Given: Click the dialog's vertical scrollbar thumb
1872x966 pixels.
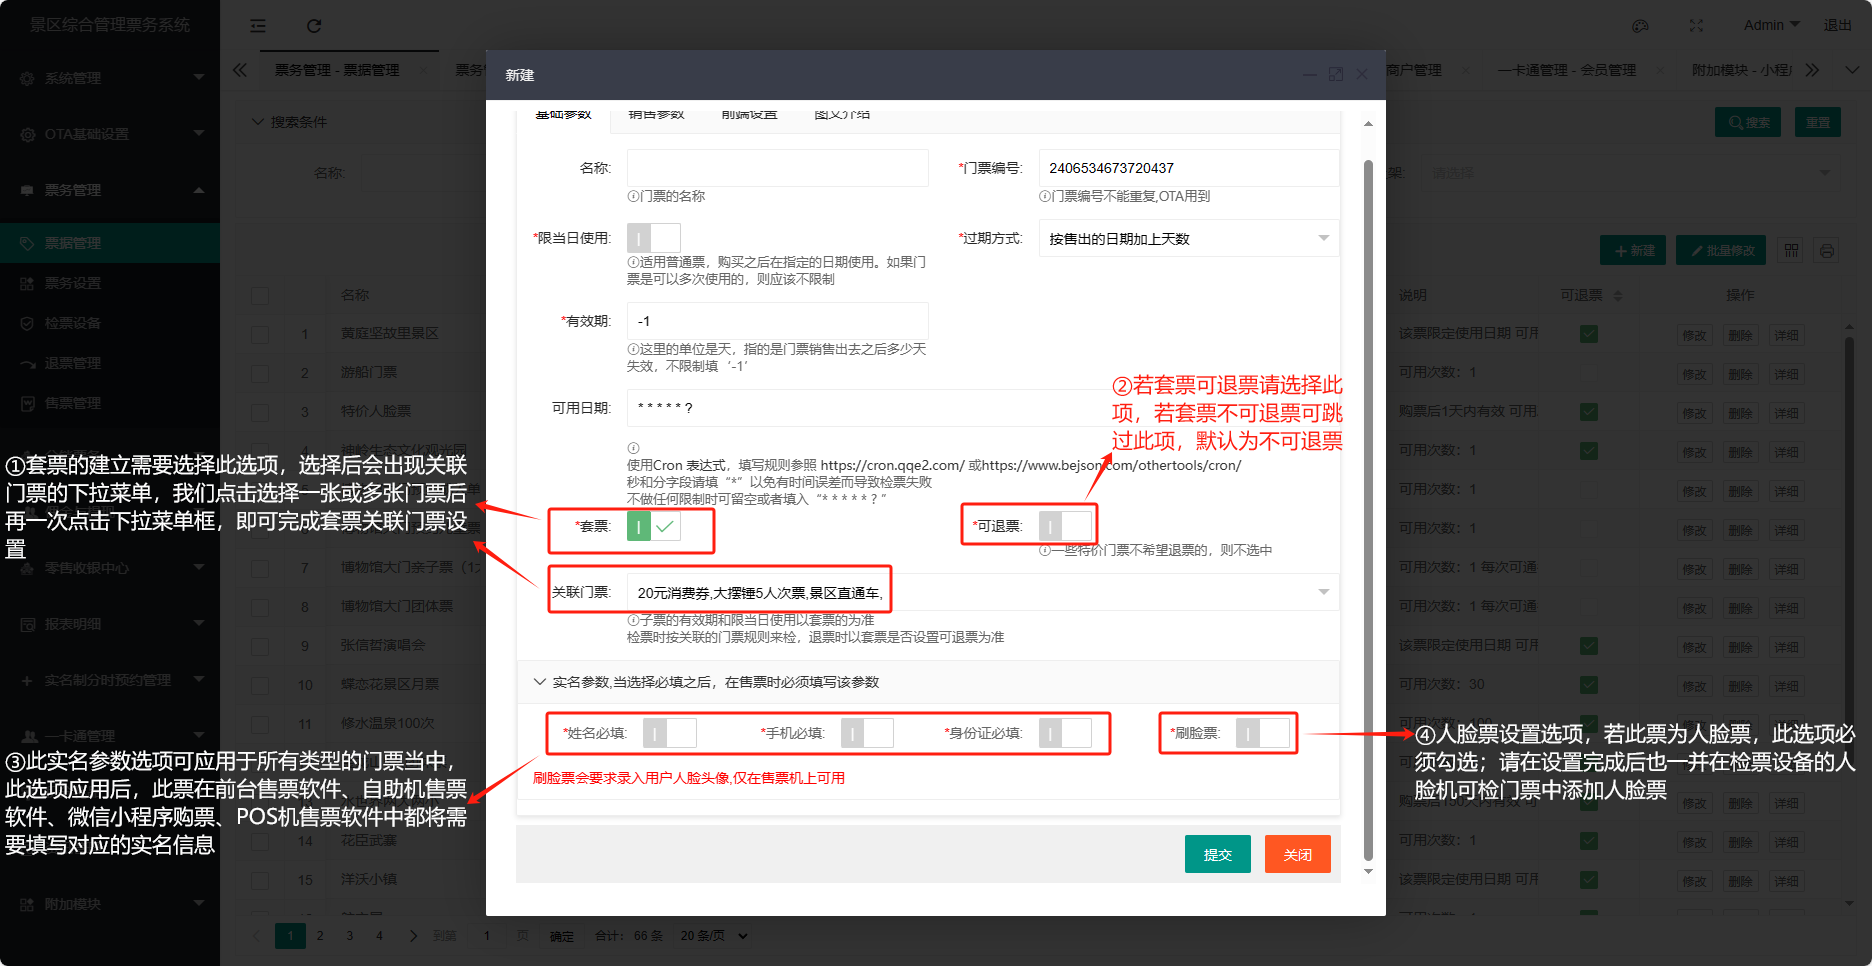Looking at the screenshot, I should [x=1368, y=510].
